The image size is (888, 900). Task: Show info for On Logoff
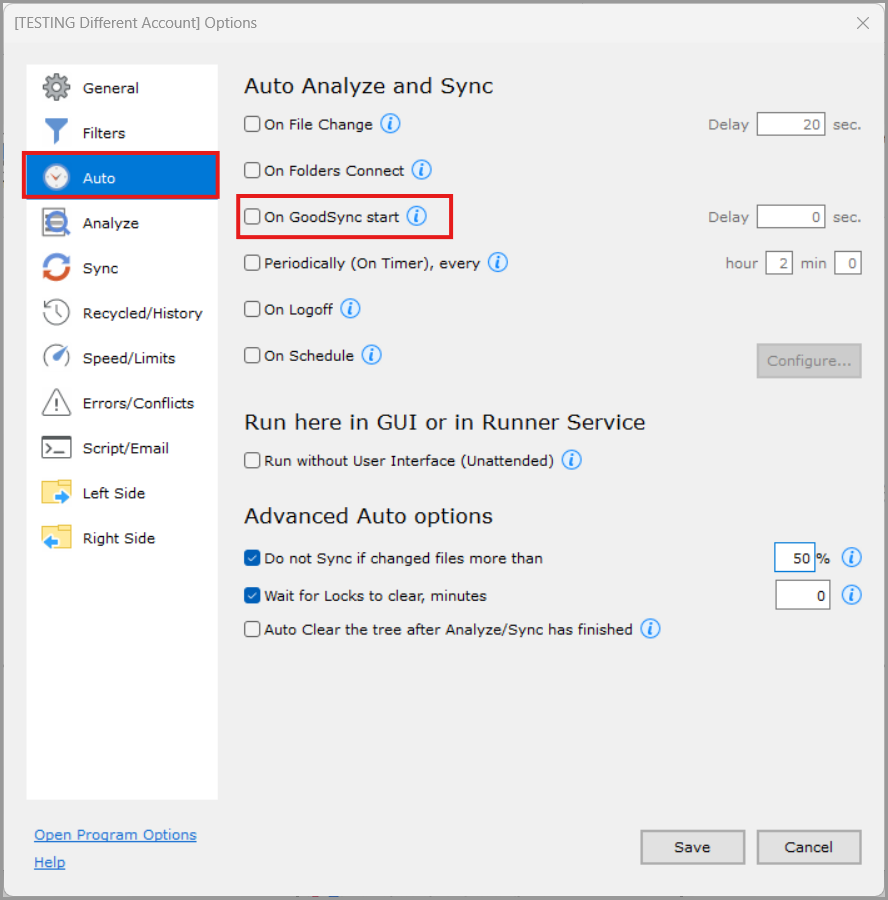coord(350,309)
